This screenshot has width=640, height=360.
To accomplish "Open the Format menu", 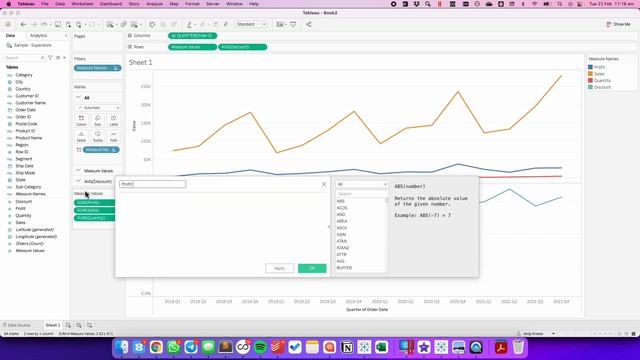I will click(x=192, y=4).
